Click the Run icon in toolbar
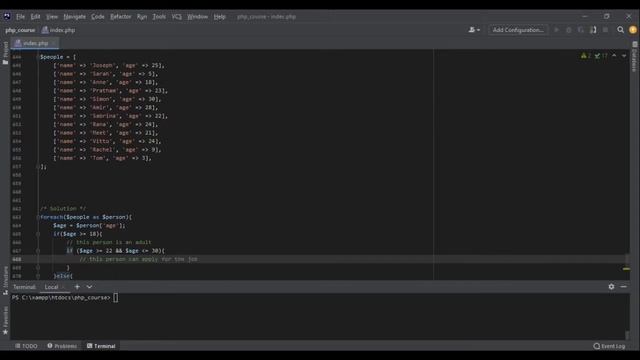Screen dimensions: 640x360 556,30
